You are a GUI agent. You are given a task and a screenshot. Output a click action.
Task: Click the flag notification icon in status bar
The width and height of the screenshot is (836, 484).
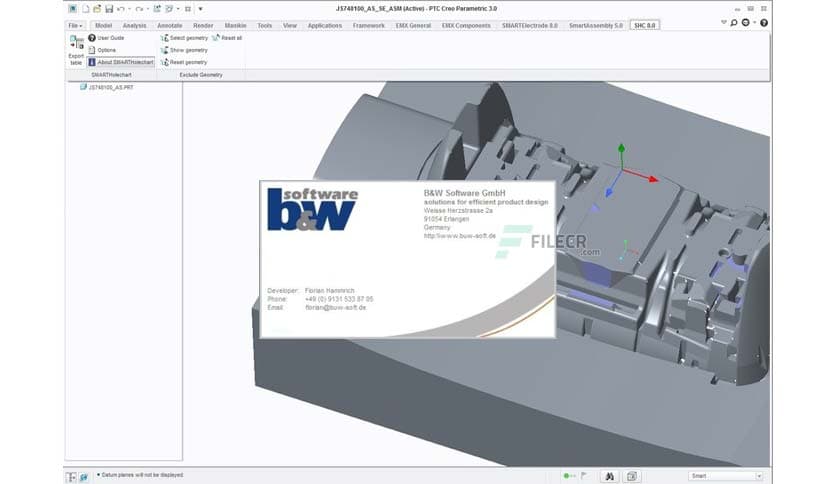click(584, 475)
